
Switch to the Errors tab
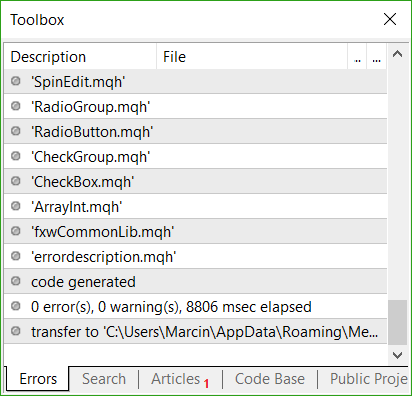(x=38, y=379)
